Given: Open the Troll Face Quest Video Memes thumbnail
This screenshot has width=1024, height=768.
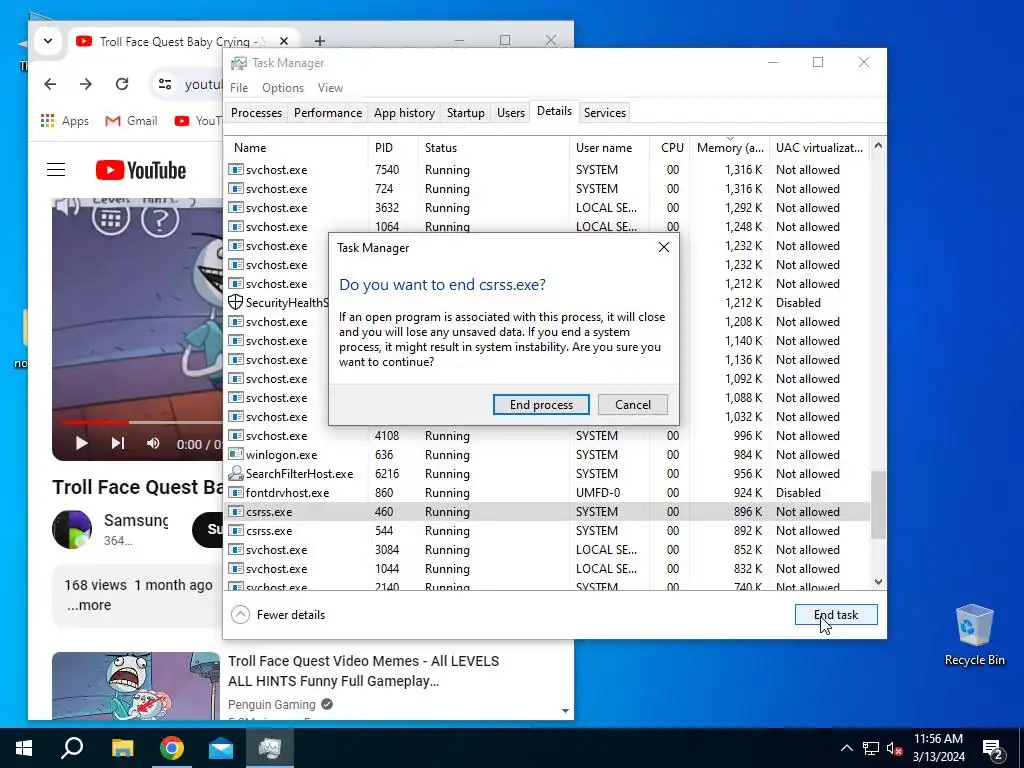Looking at the screenshot, I should 136,686.
